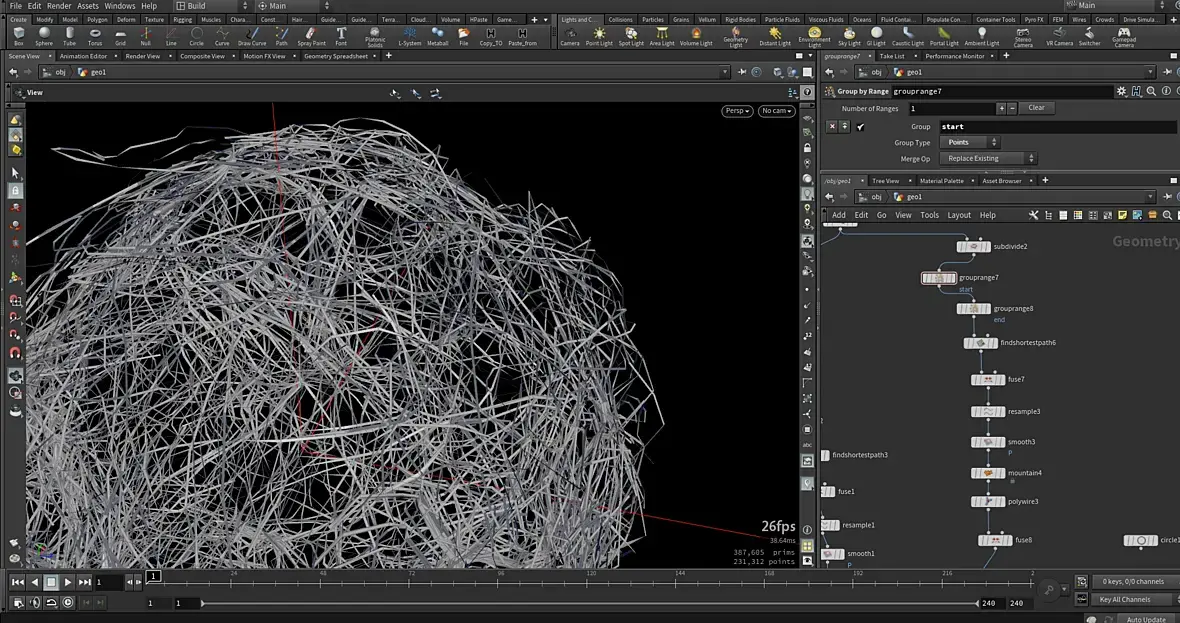This screenshot has height=623, width=1180.
Task: Toggle the enable checkmark beside Group
Action: tap(860, 127)
